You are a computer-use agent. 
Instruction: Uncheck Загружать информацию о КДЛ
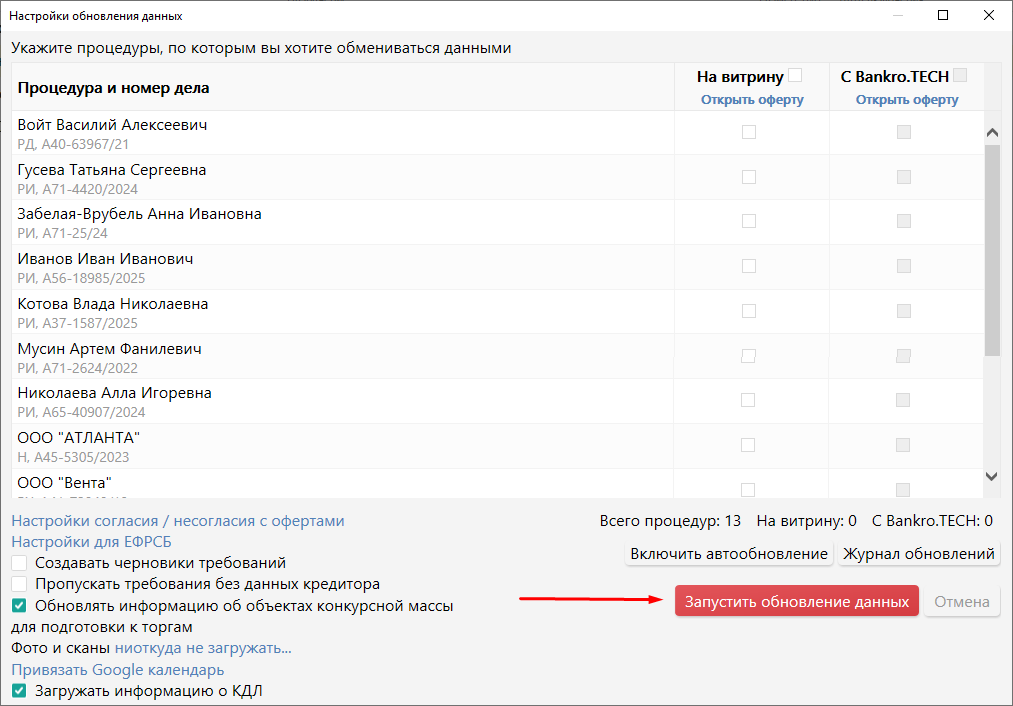click(19, 691)
